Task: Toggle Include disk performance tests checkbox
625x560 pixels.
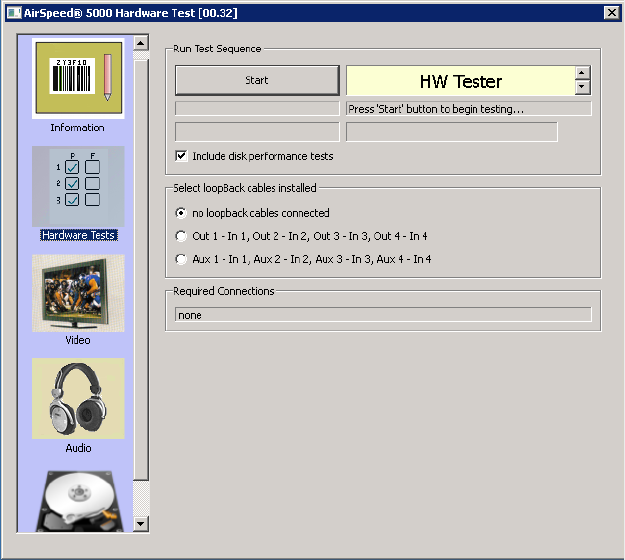Action: [181, 155]
